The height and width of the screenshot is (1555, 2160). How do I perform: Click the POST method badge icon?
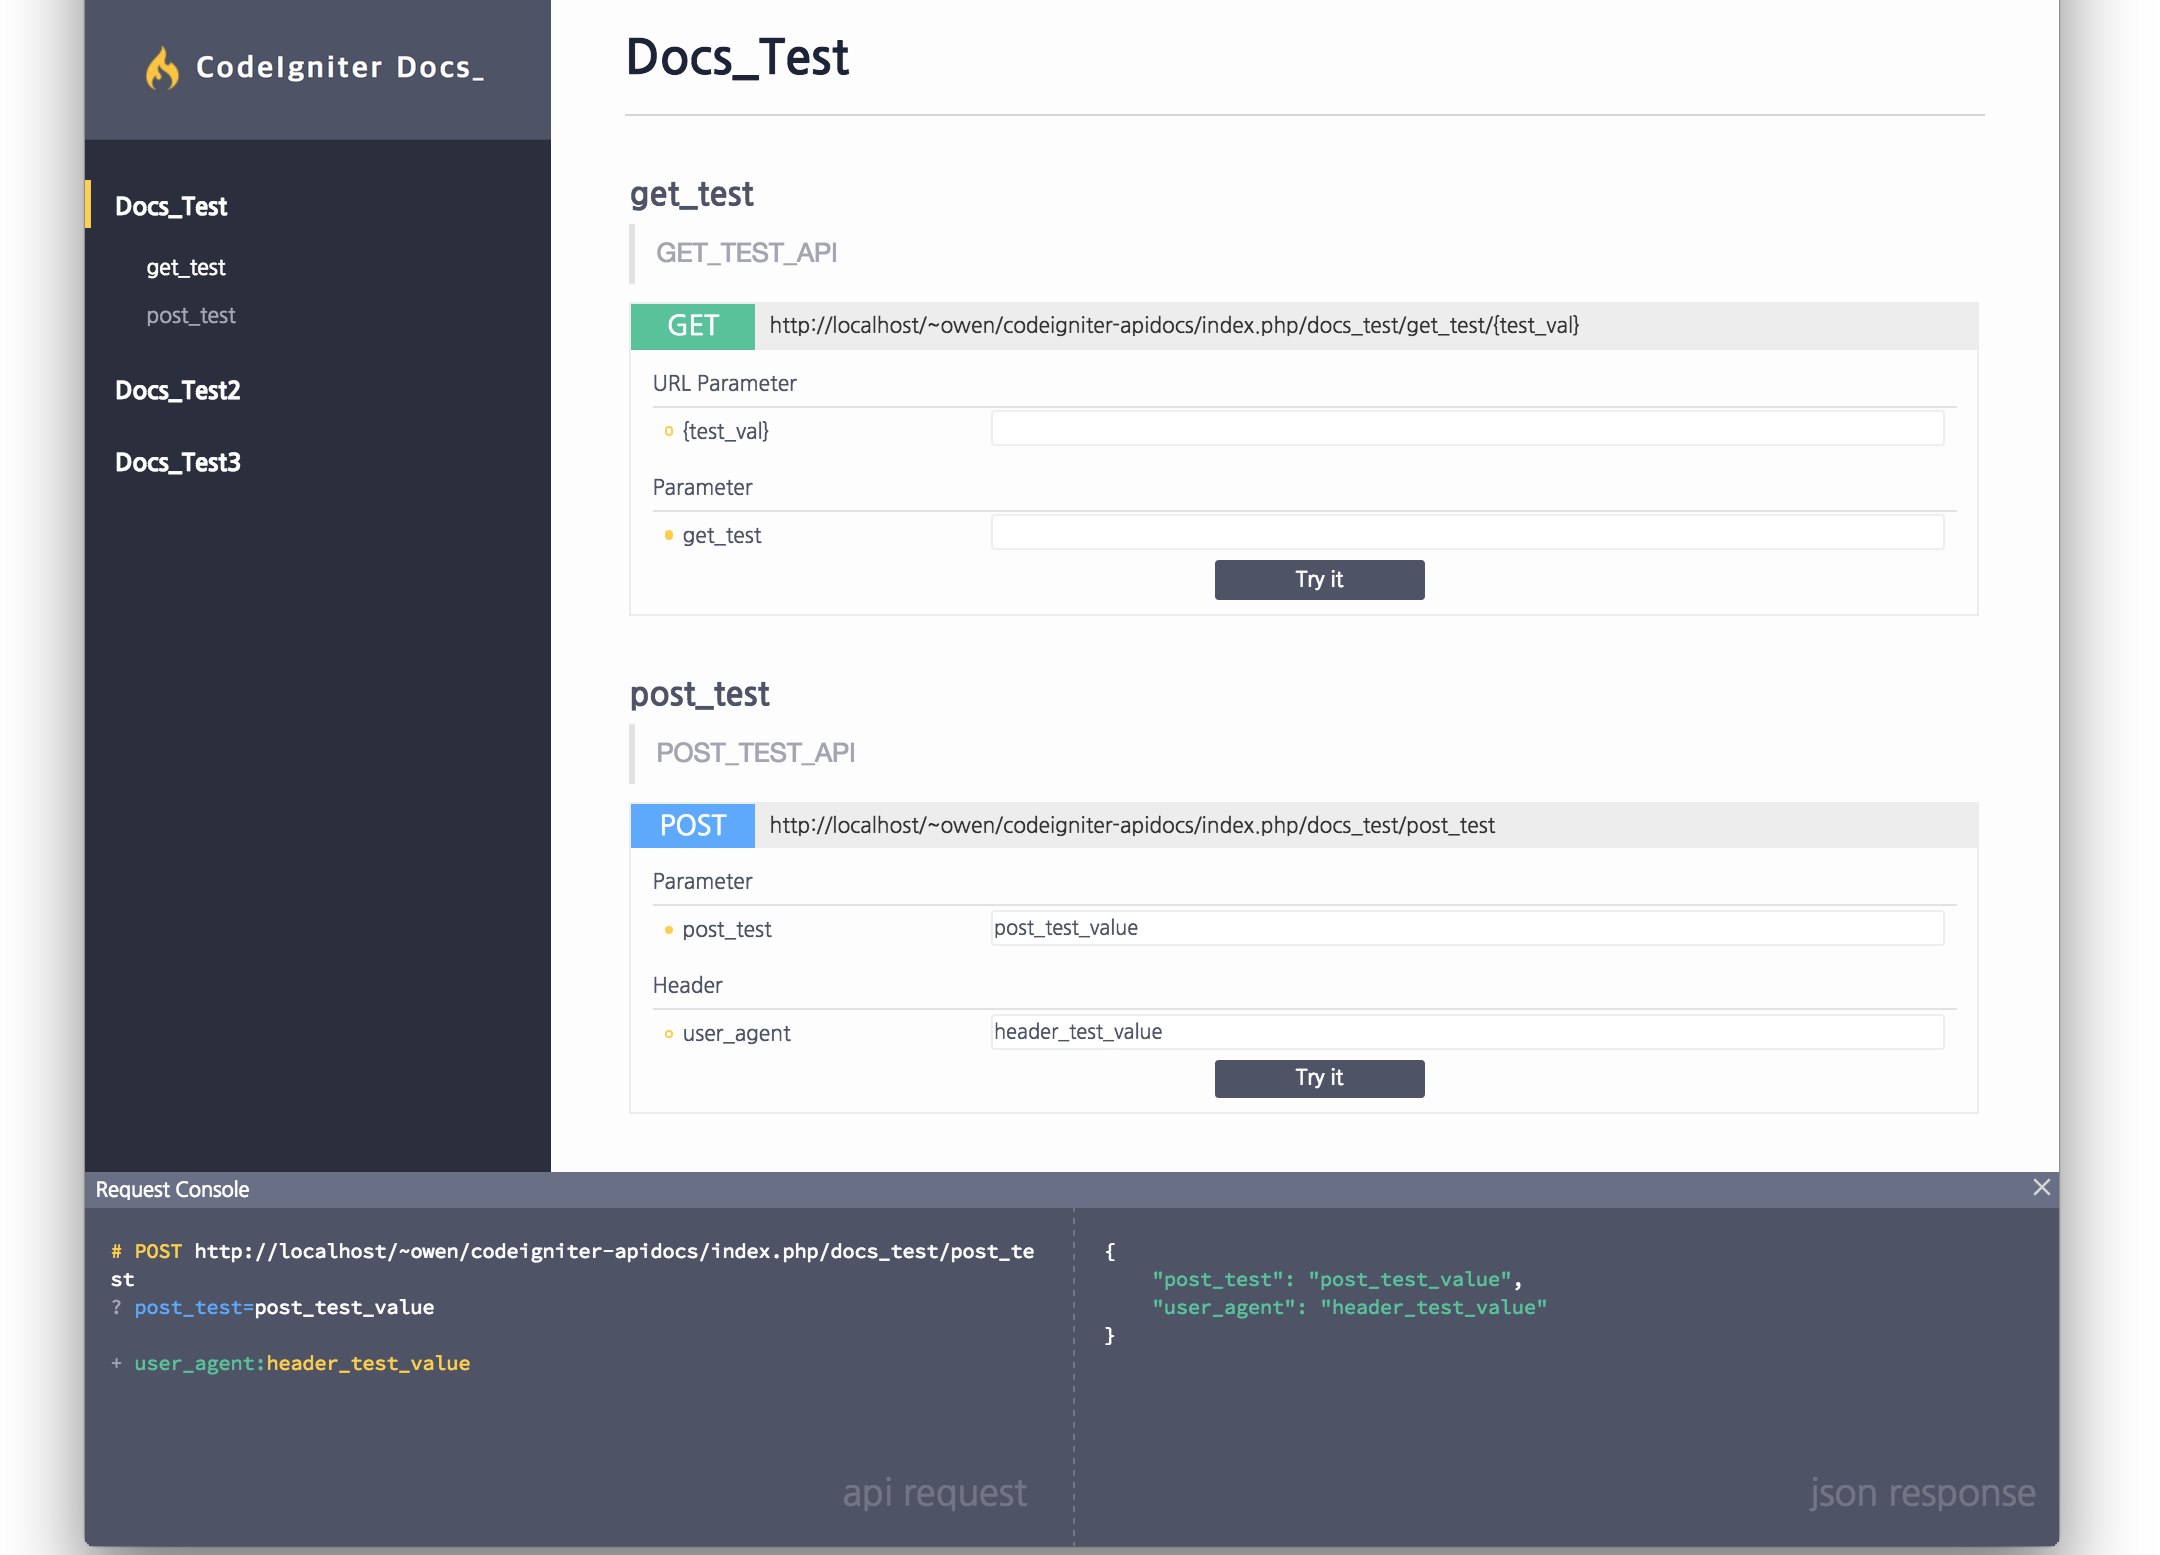(691, 824)
